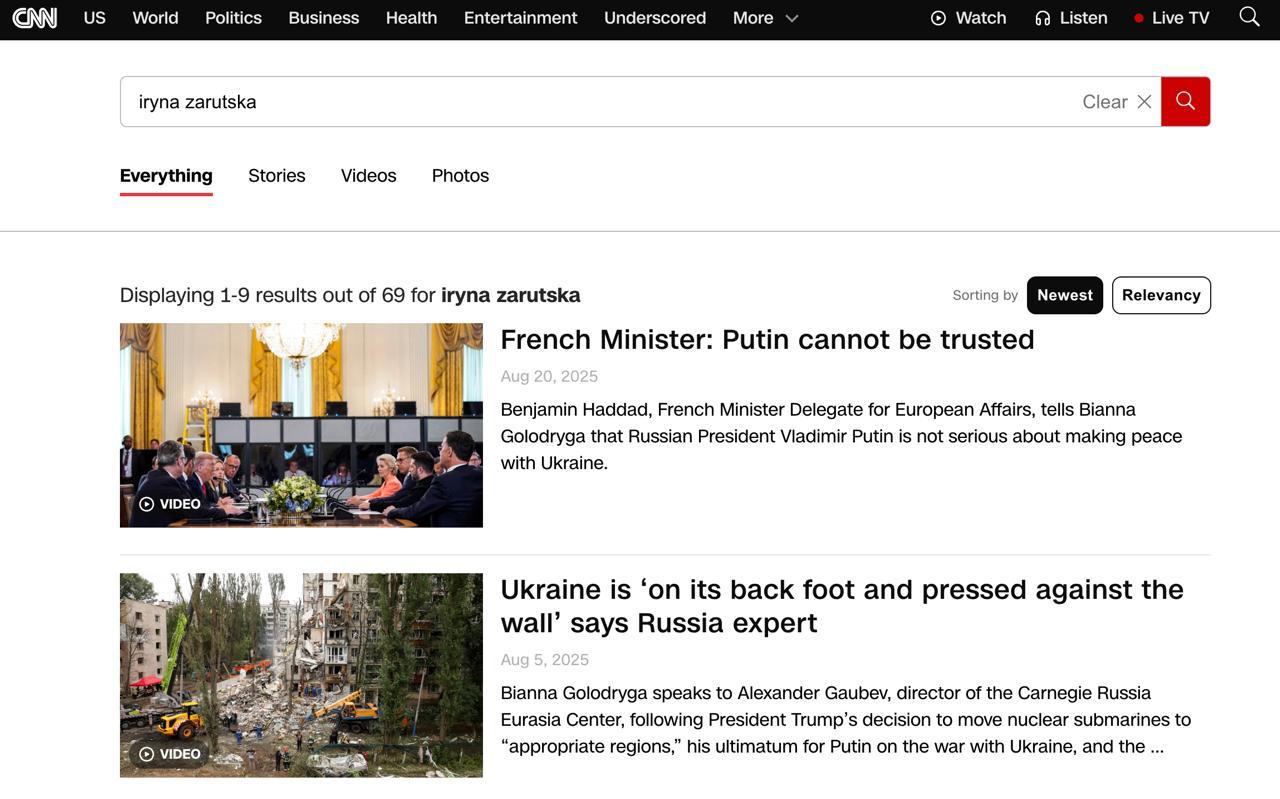
Task: Open Live TV with red dot
Action: pos(1171,18)
